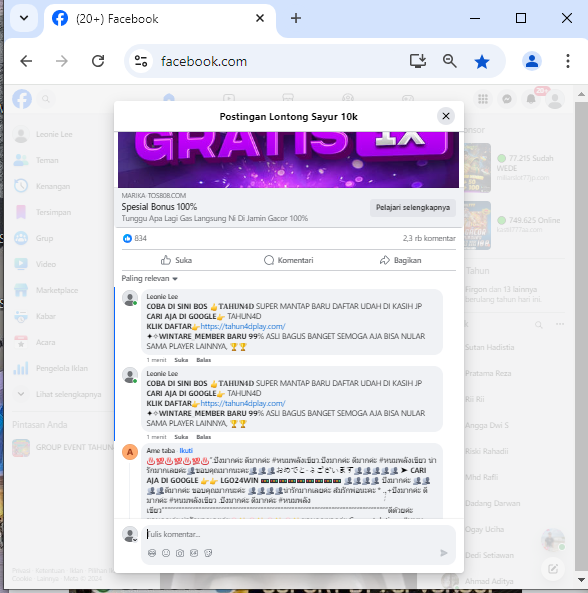Click the commenter profile switcher avatar
Image resolution: width=588 pixels, height=593 pixels.
point(130,534)
